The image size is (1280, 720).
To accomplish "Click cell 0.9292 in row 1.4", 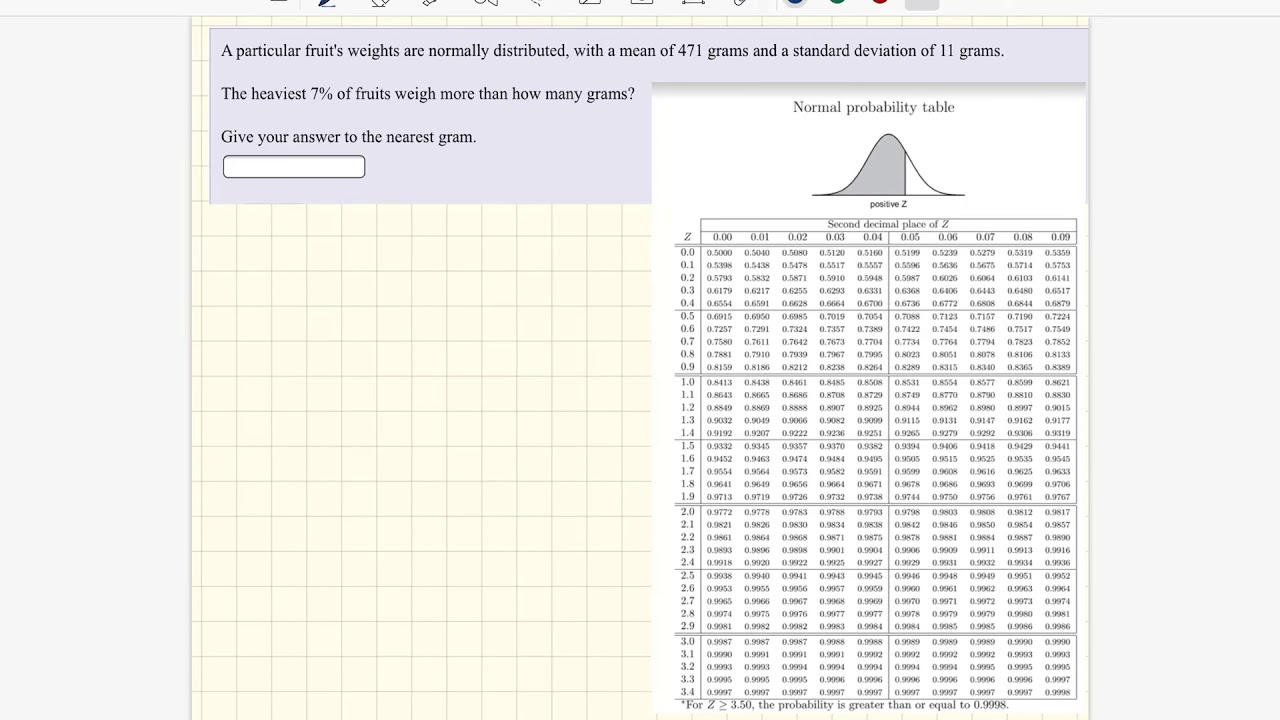I will [x=983, y=433].
